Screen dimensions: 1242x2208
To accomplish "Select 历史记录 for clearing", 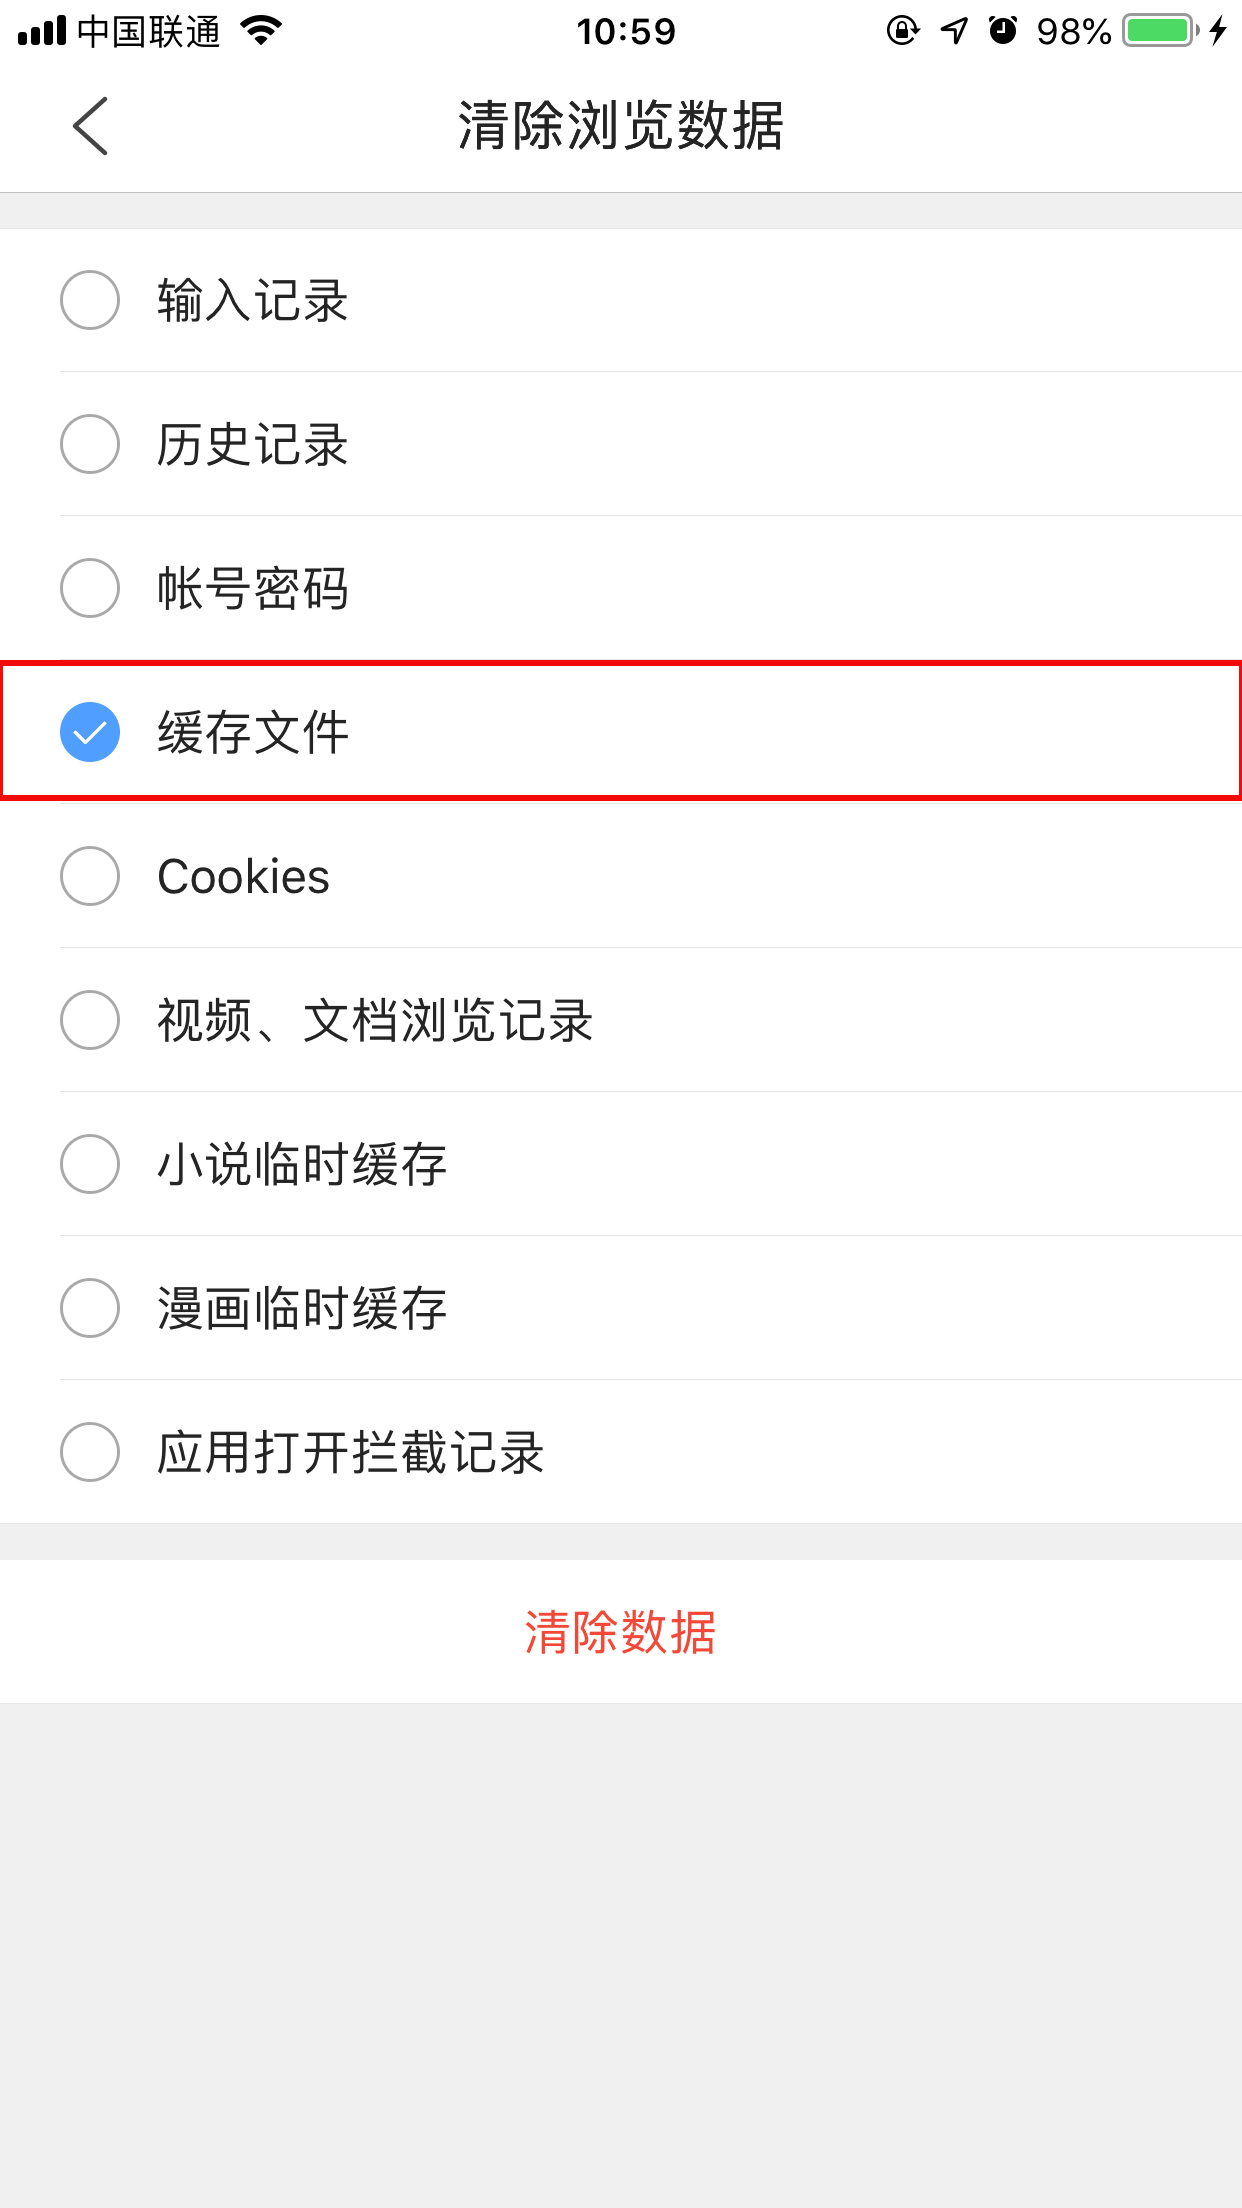I will pos(89,444).
